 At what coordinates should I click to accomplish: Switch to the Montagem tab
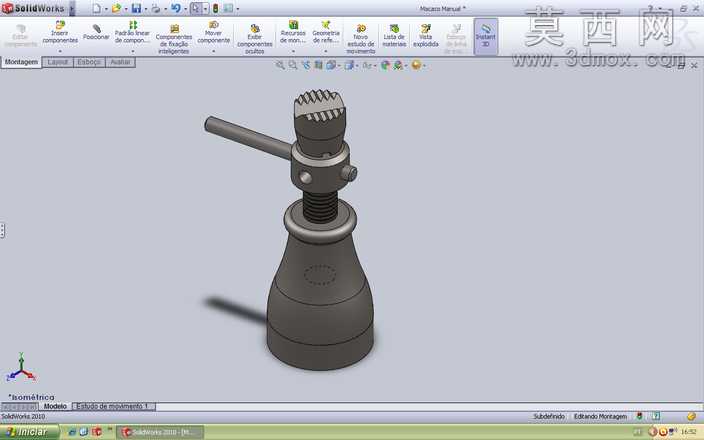click(21, 62)
